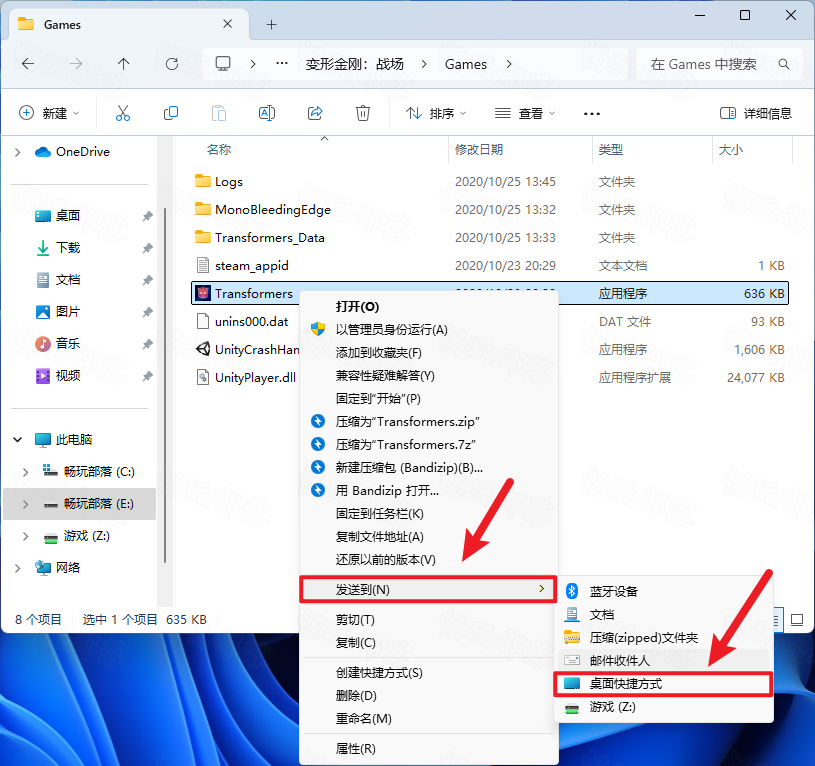Select Properties in context menu
Viewport: 815px width, 766px height.
click(428, 749)
